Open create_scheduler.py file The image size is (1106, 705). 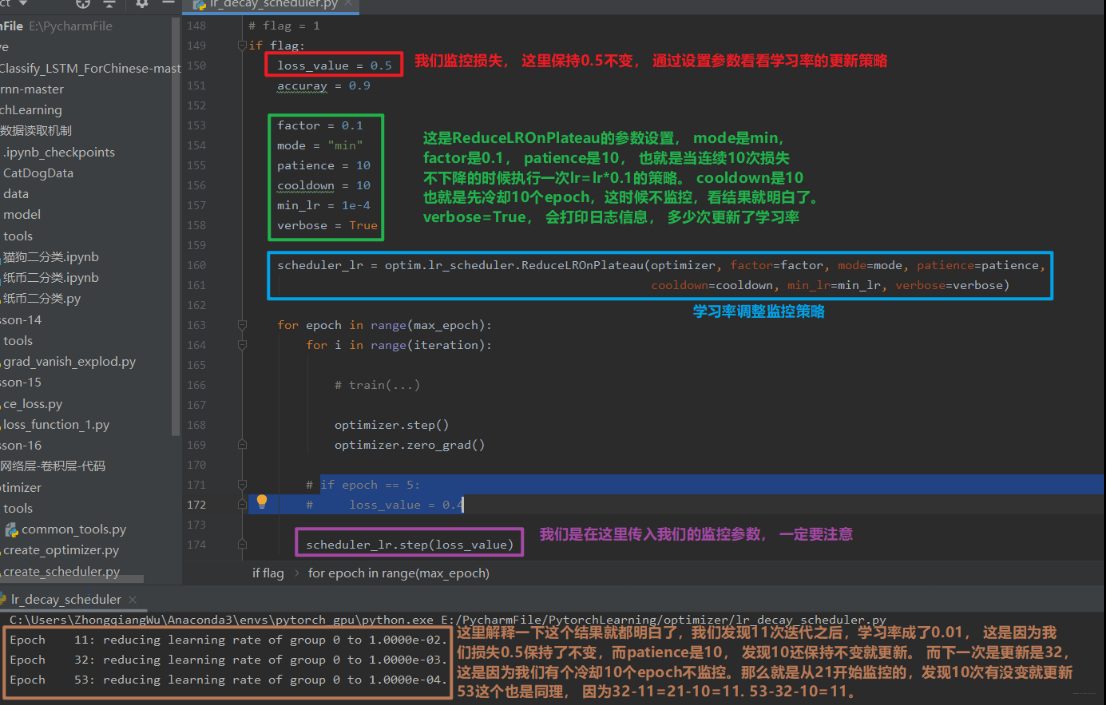[61, 571]
